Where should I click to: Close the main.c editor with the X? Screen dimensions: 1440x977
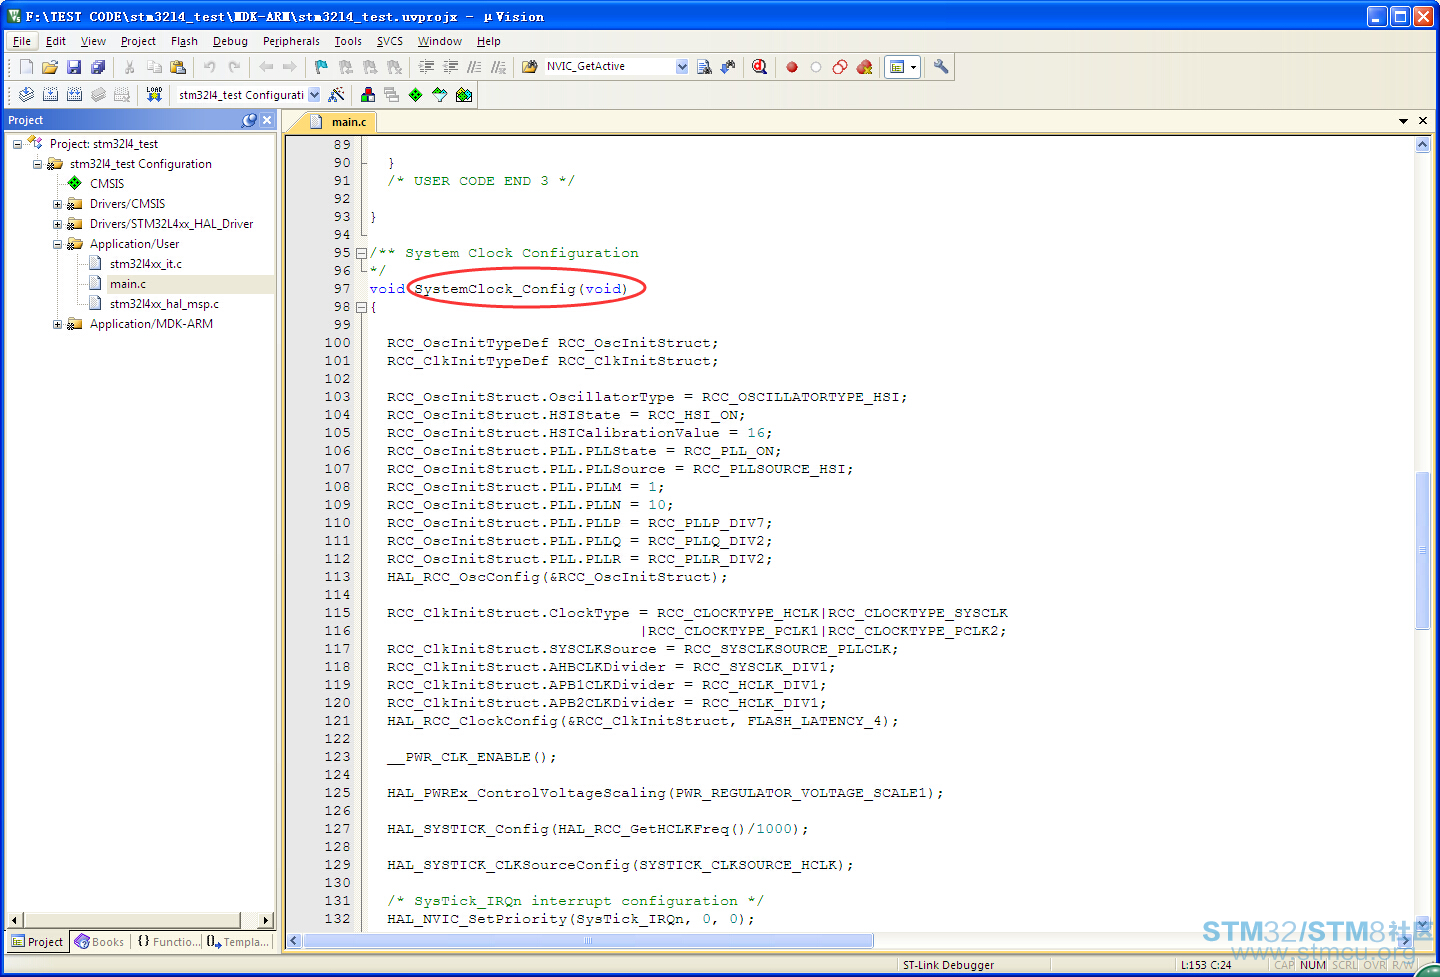tap(1423, 121)
